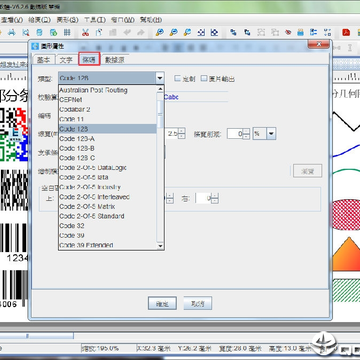Choose CEPNet barcode type

click(107, 100)
